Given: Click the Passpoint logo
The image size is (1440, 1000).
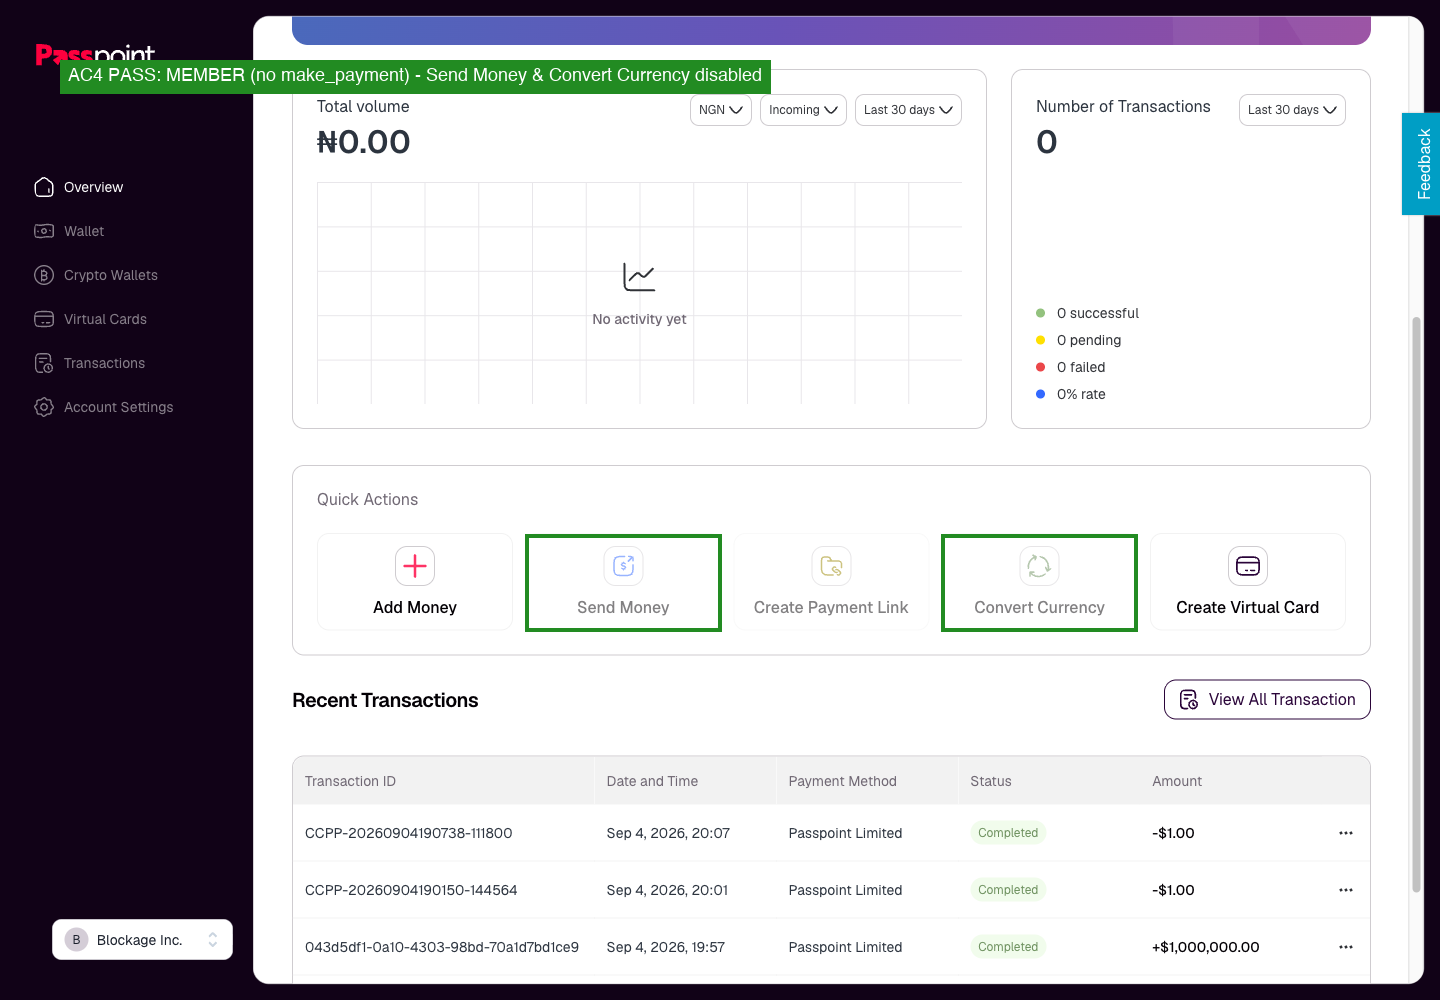Looking at the screenshot, I should tap(95, 53).
